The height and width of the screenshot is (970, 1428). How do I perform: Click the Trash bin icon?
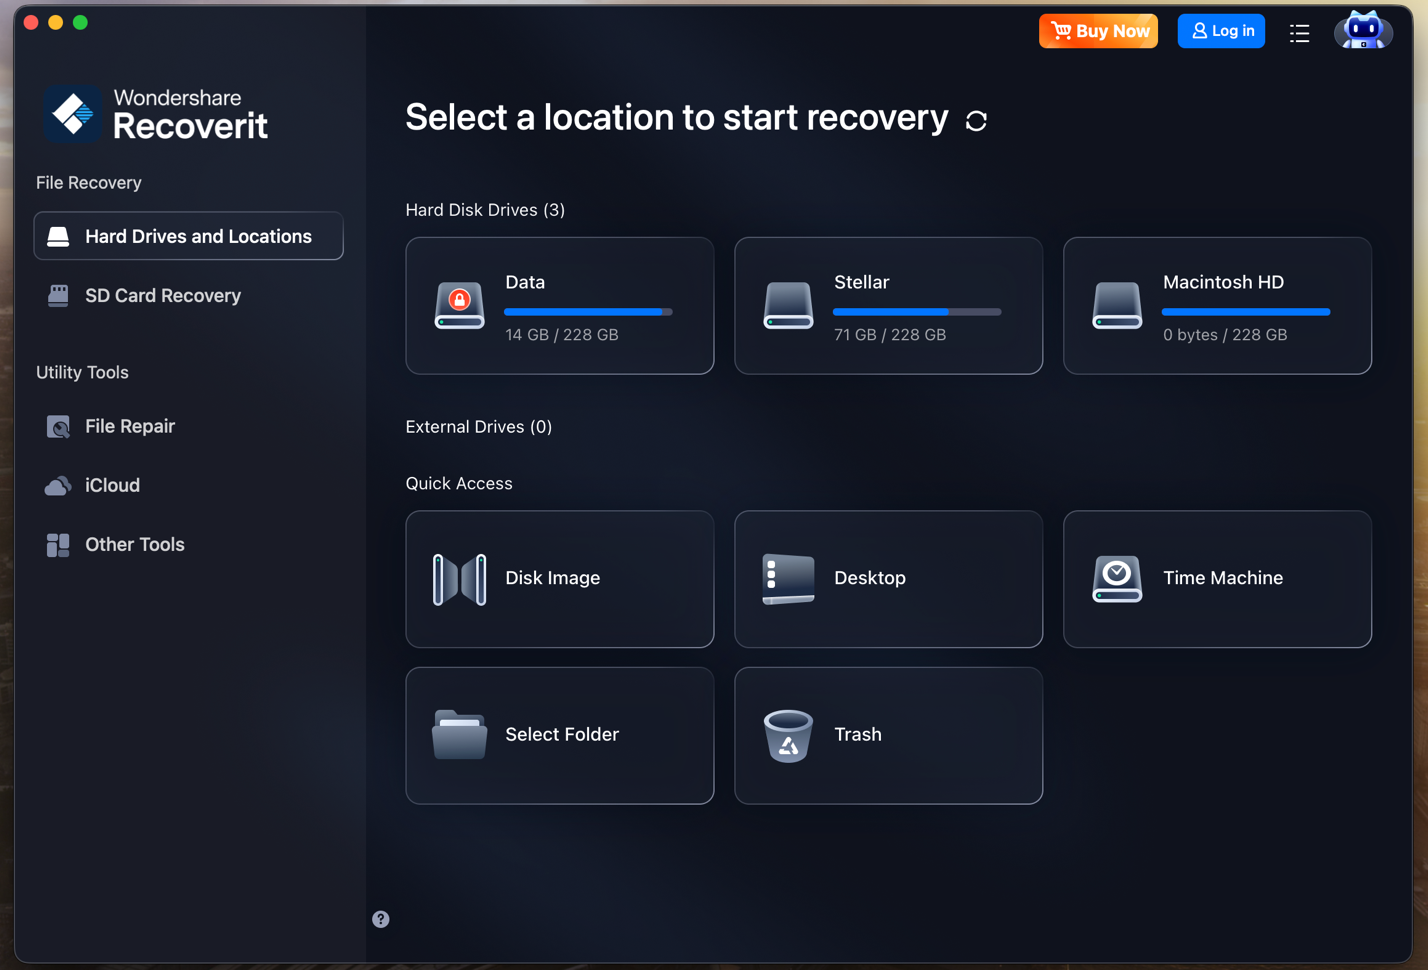[x=788, y=736]
